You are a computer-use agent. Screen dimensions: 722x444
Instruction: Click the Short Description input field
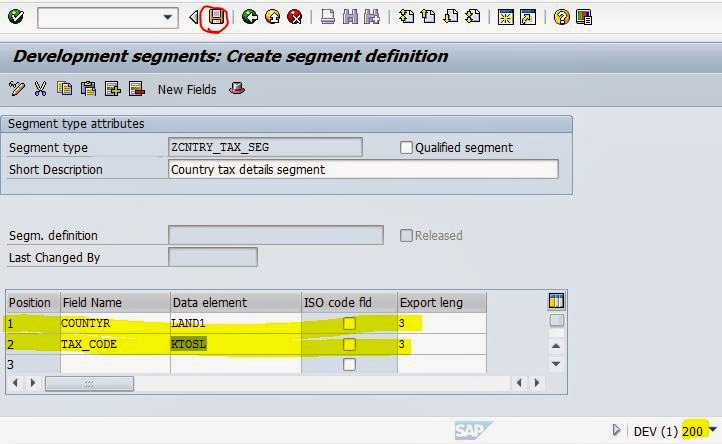tap(363, 169)
